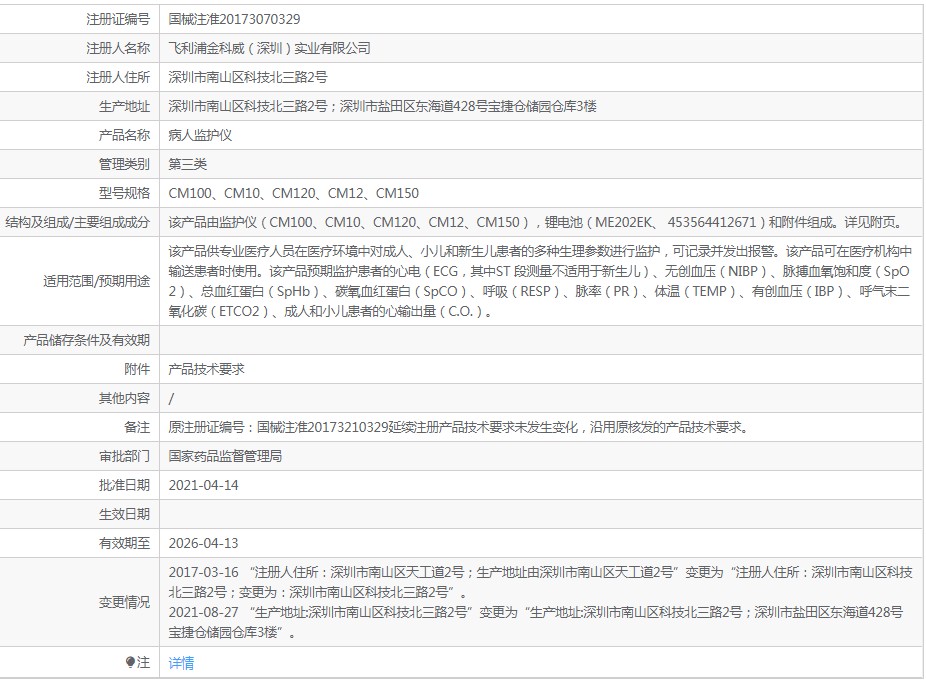Image resolution: width=926 pixels, height=680 pixels.
Task: Select the 适用范围 intended use paragraph
Action: point(540,281)
